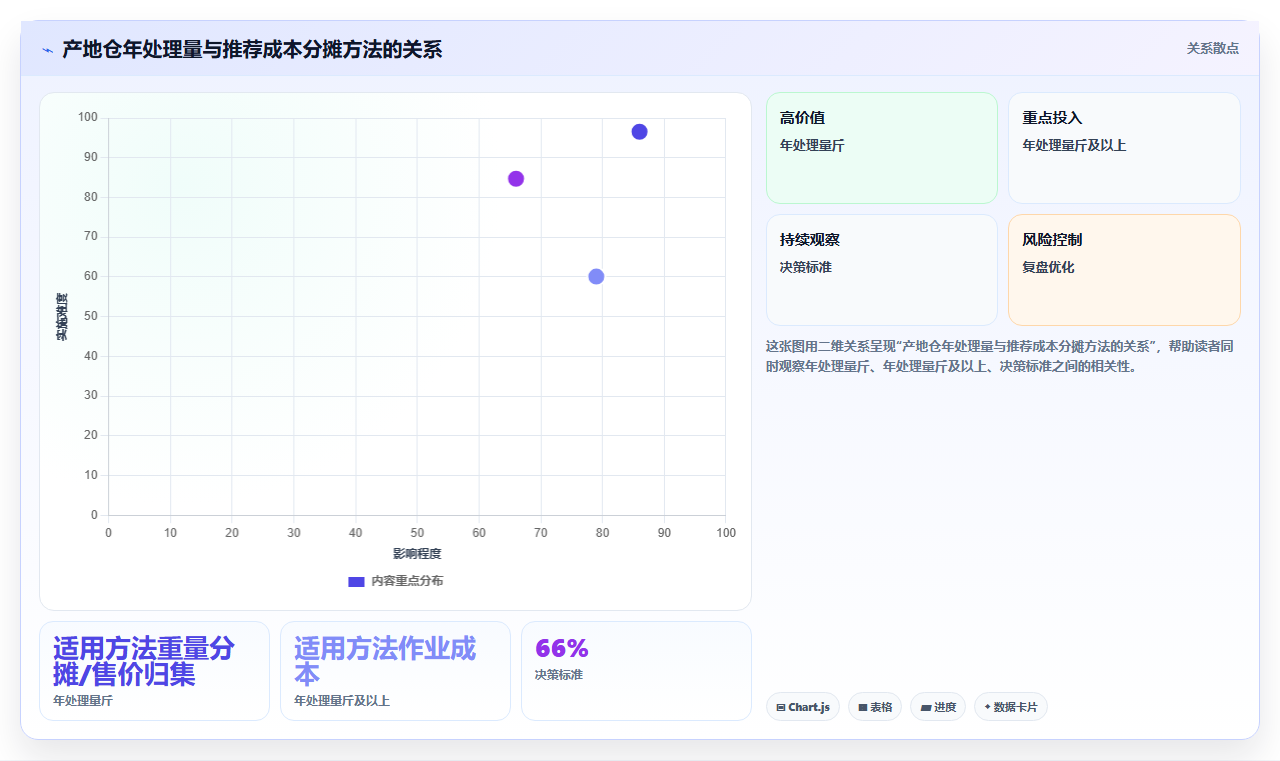
Task: Click the 进度 chip
Action: pos(938,707)
